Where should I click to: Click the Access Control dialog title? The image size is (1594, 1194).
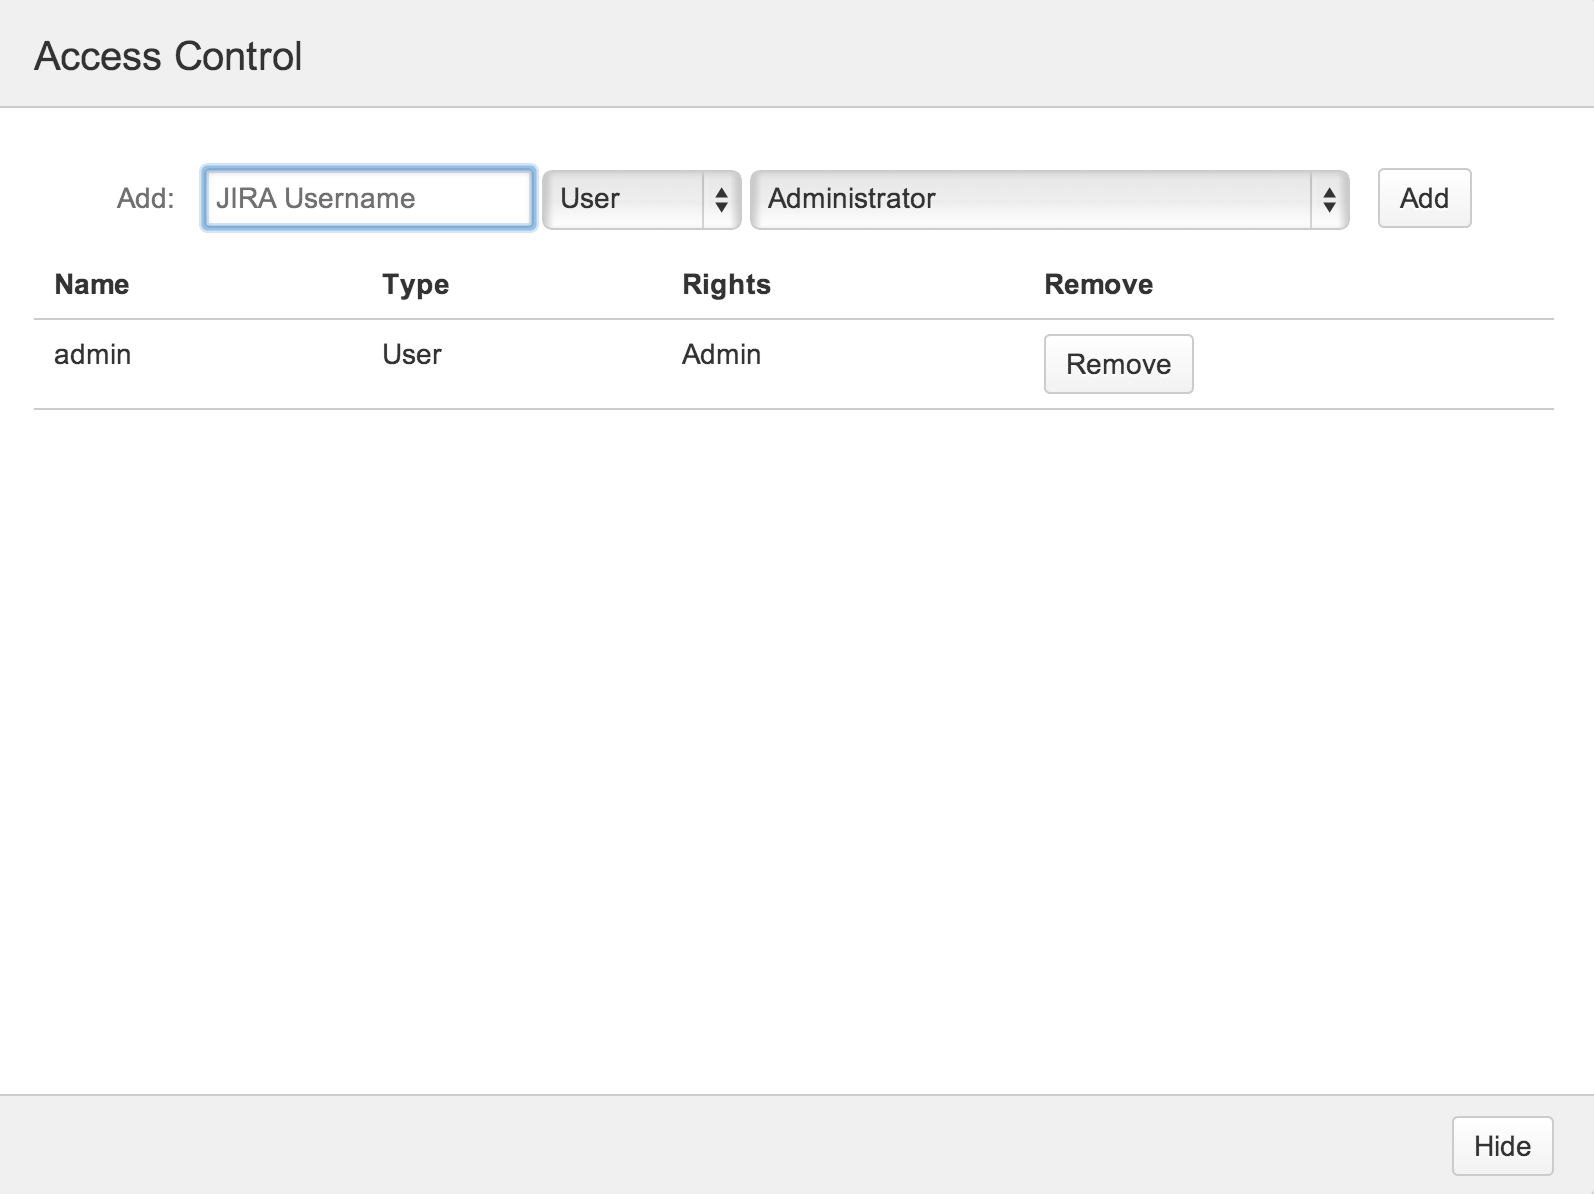pos(168,57)
